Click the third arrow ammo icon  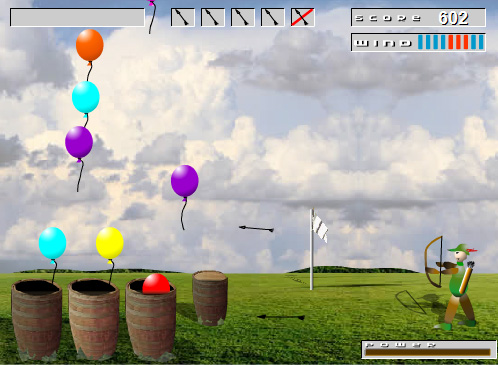click(x=243, y=17)
